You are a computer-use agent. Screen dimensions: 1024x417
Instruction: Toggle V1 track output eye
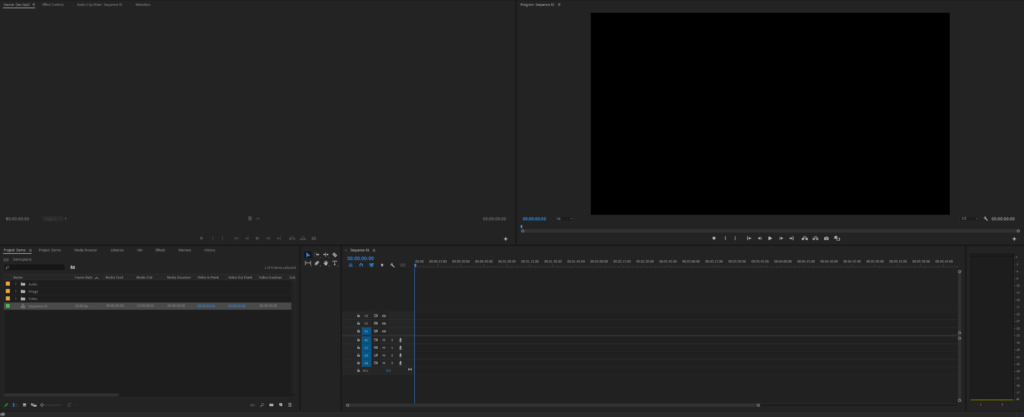click(x=384, y=331)
